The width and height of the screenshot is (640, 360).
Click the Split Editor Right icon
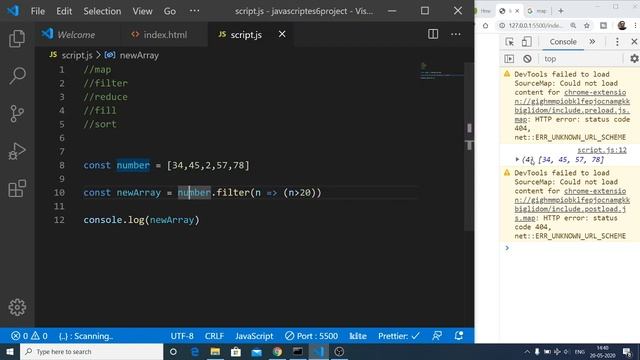[x=433, y=34]
